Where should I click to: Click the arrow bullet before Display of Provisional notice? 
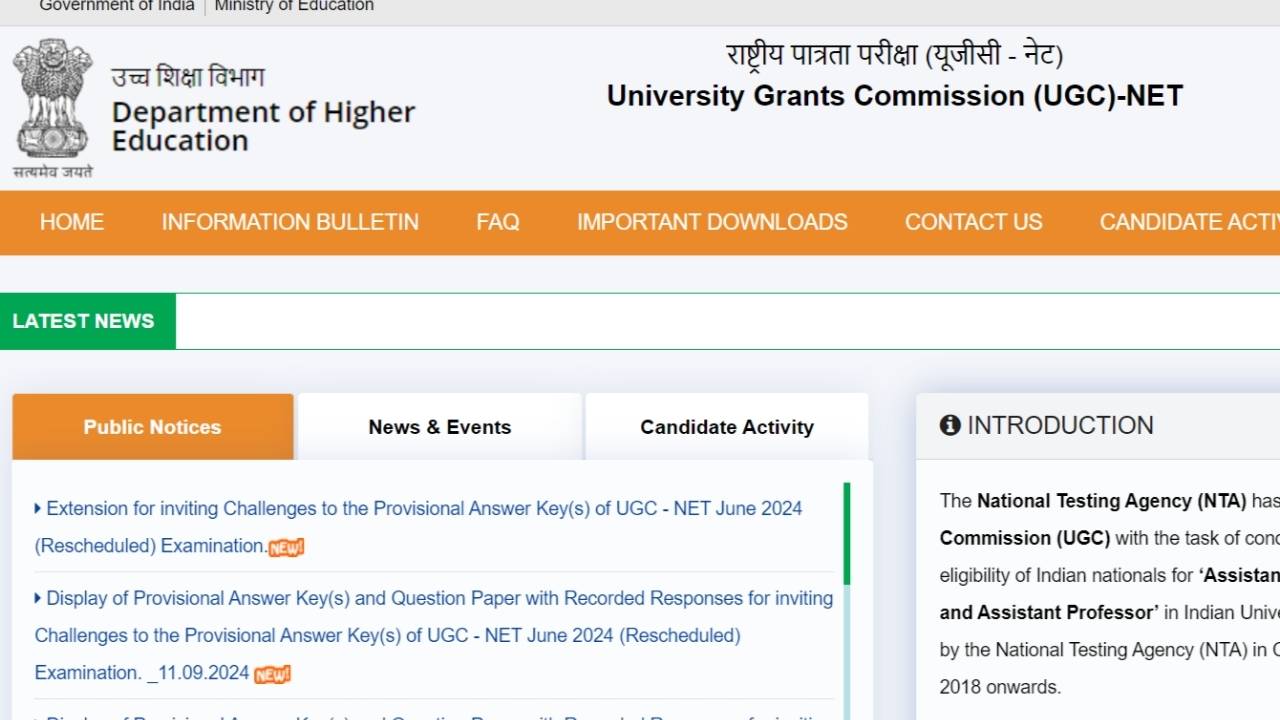coord(38,598)
